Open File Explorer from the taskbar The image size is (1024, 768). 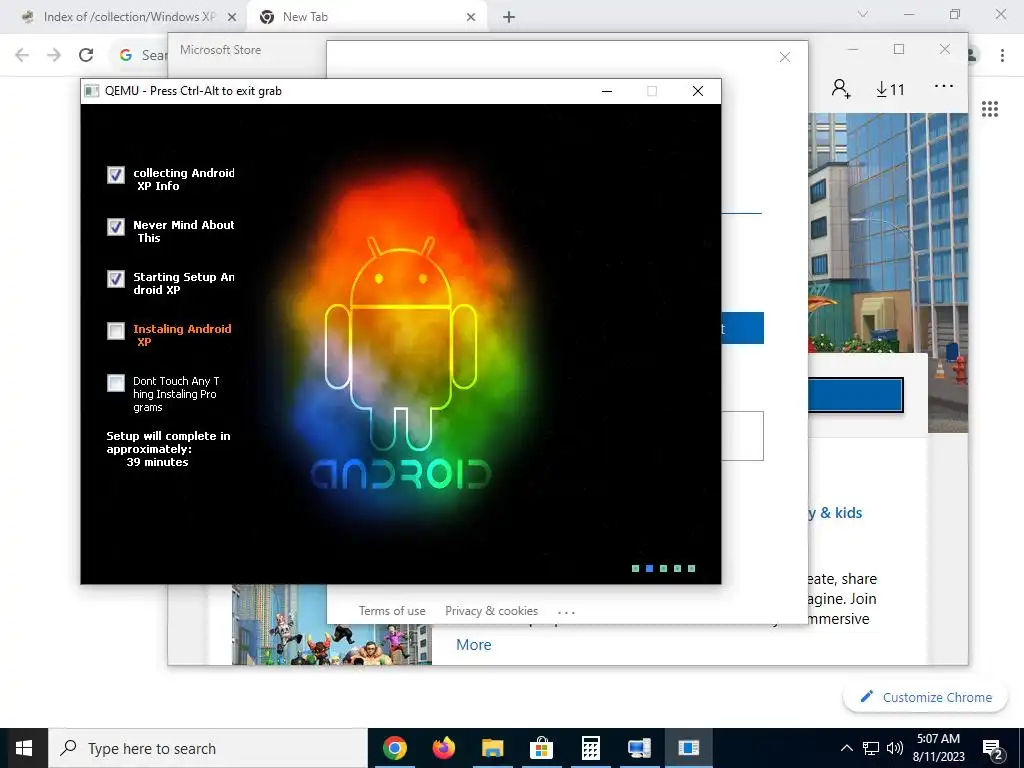(x=492, y=748)
